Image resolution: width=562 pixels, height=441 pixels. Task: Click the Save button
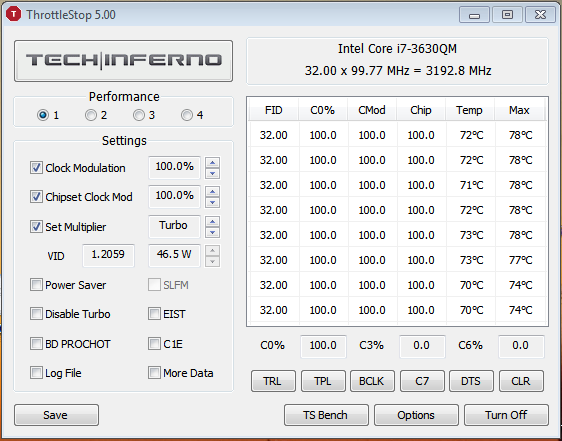tap(56, 415)
